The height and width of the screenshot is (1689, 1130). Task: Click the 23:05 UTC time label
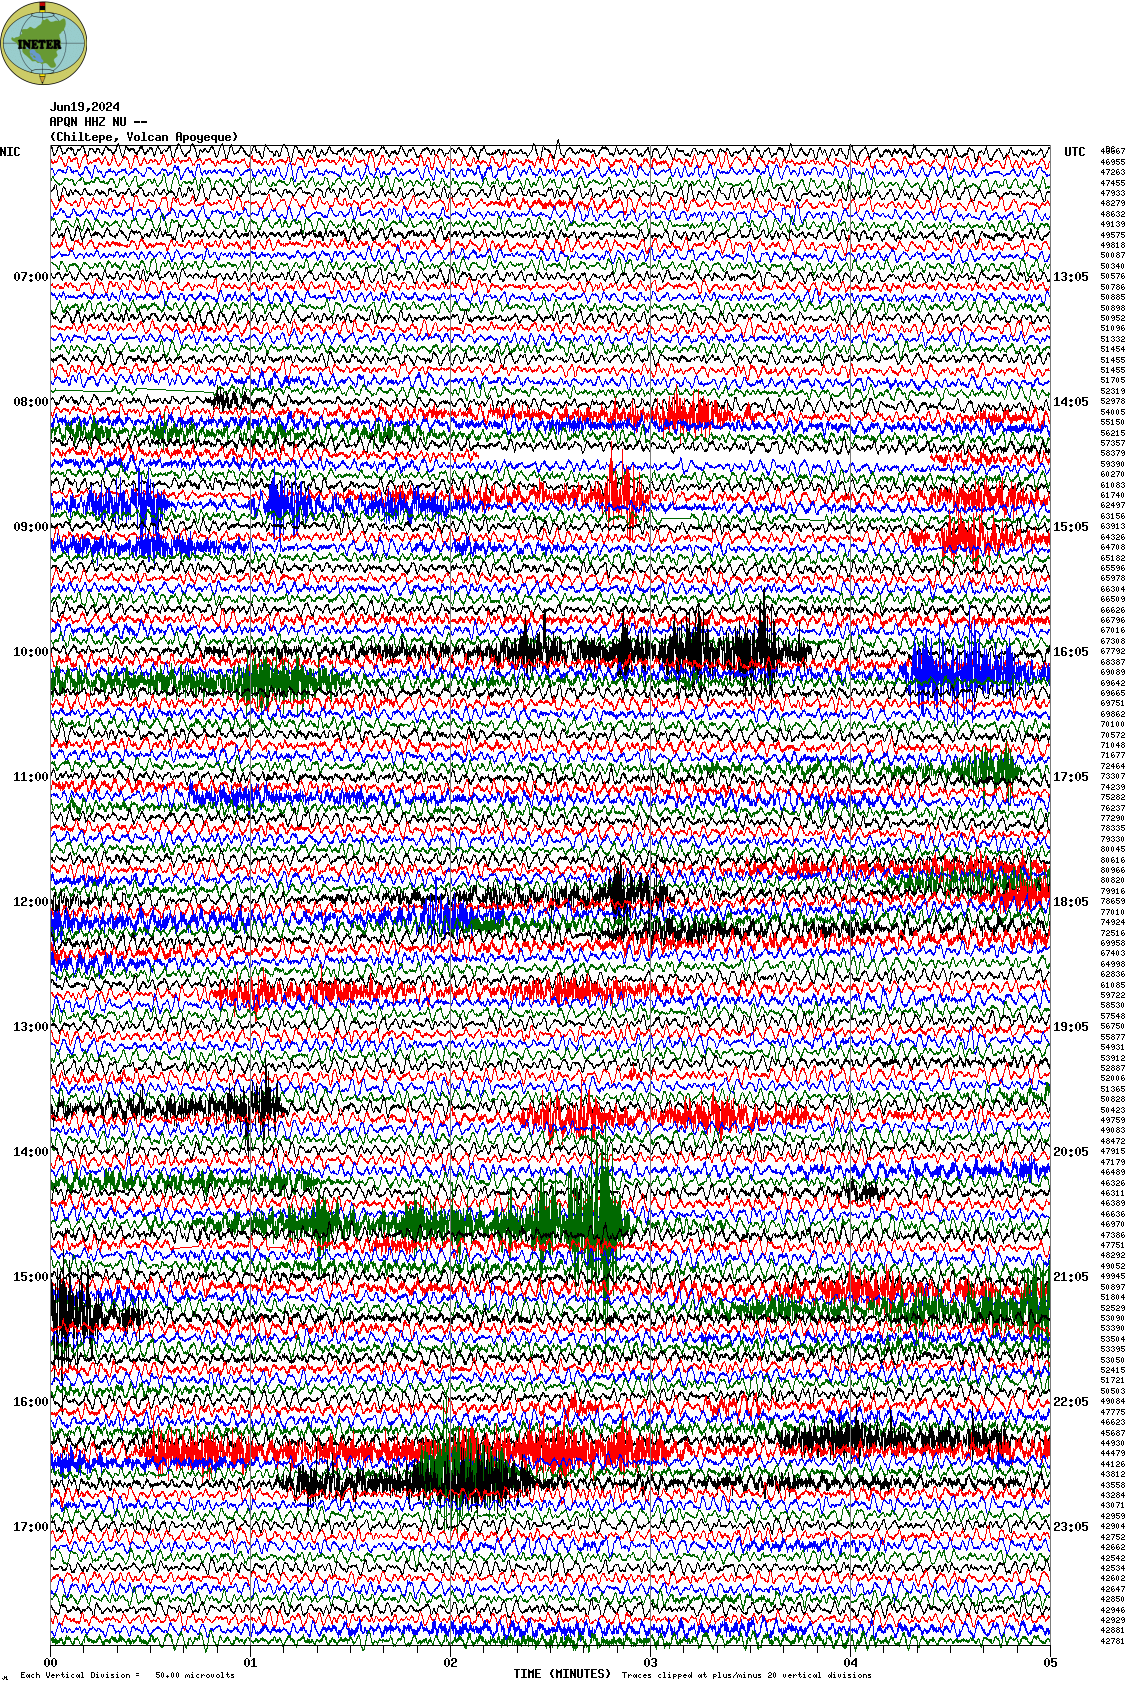pos(1070,1527)
